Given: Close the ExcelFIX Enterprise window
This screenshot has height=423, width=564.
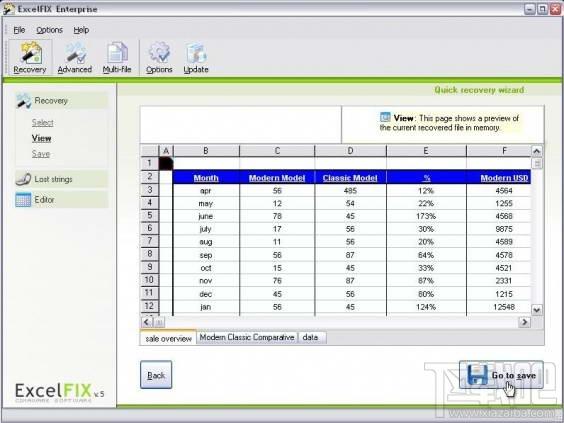Looking at the screenshot, I should [x=555, y=9].
